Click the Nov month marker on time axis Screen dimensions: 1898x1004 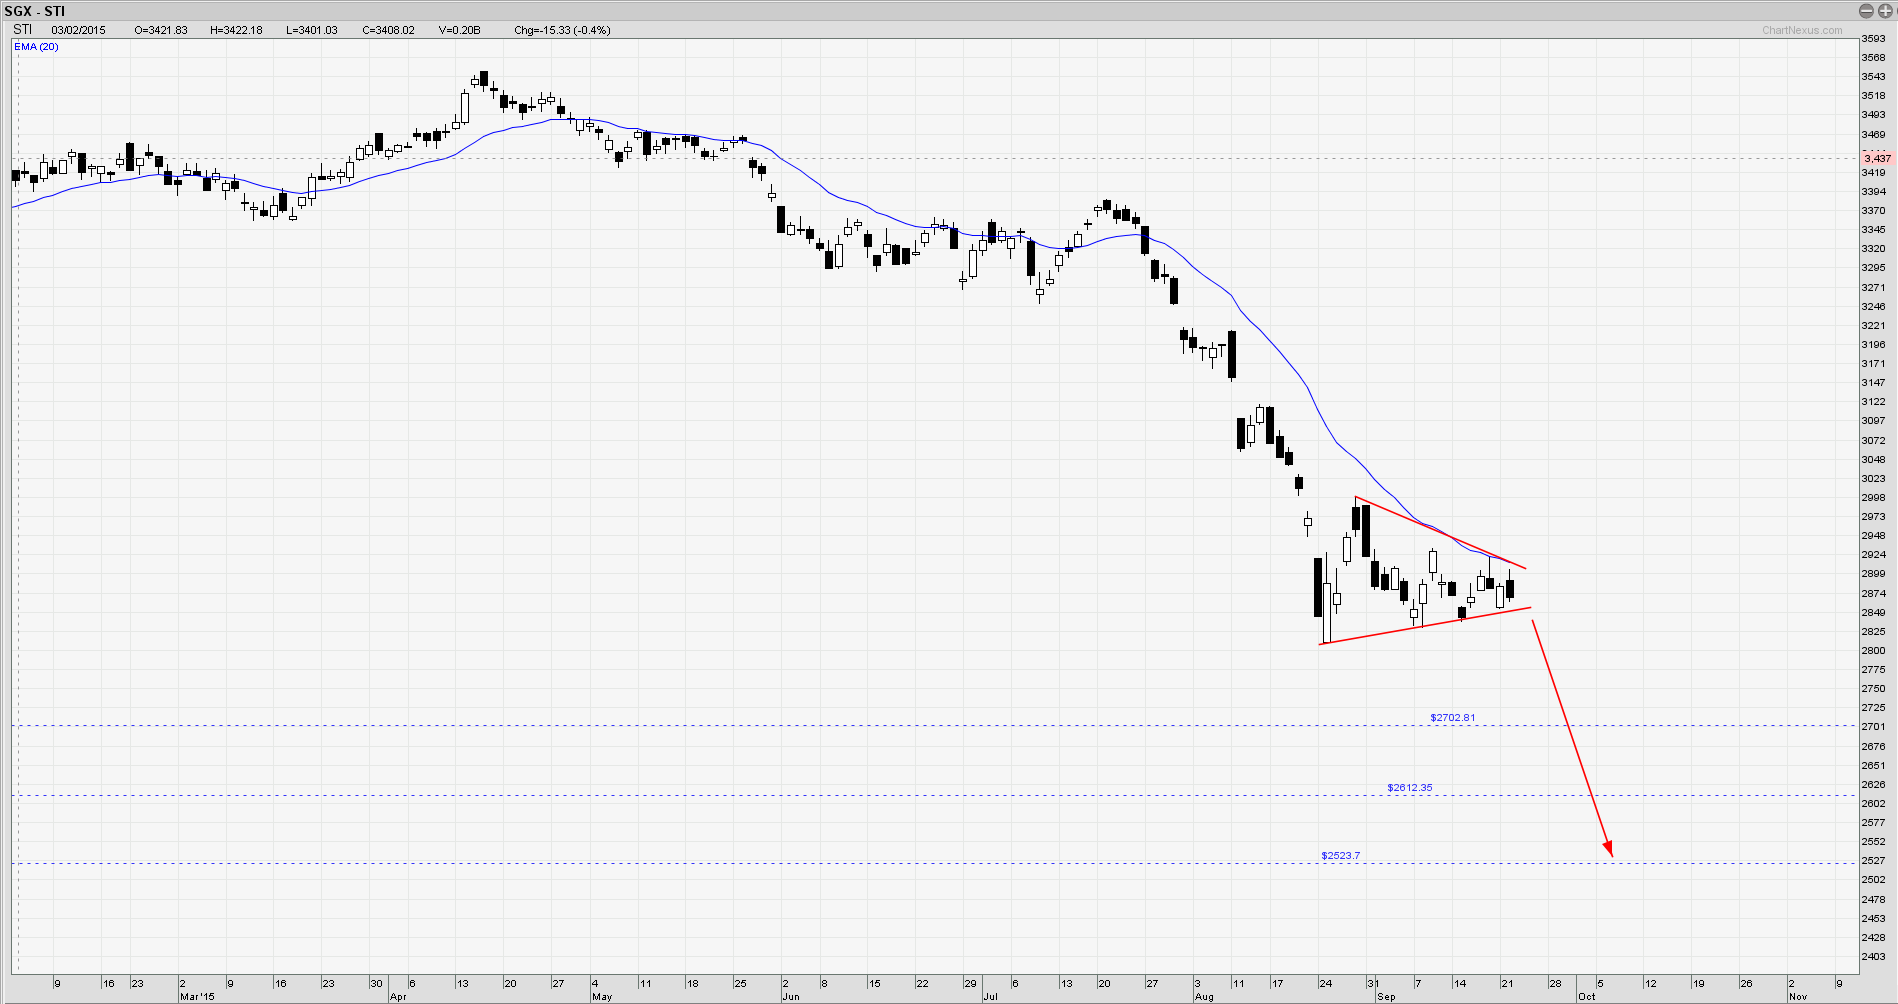(x=1798, y=997)
